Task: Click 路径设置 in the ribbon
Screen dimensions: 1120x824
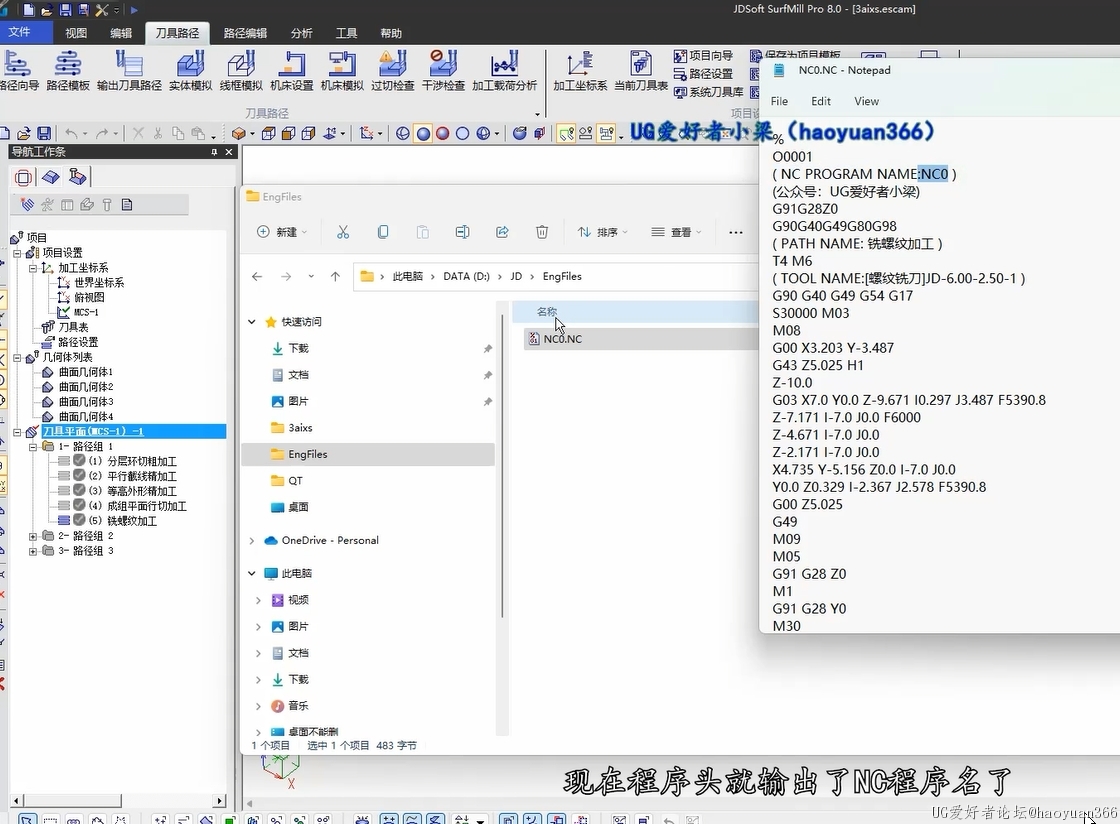Action: pyautogui.click(x=704, y=74)
